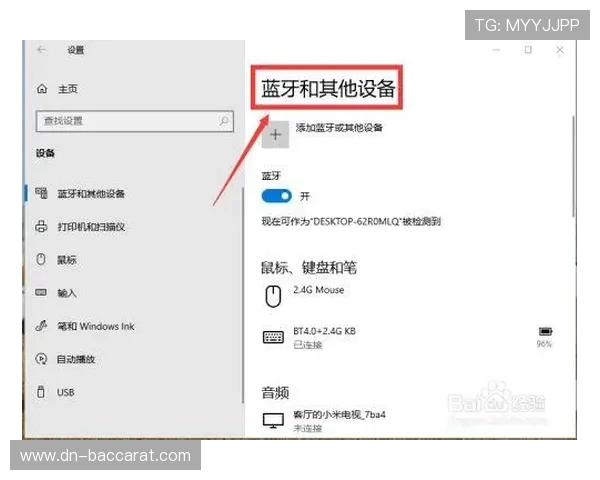600x480 pixels.
Task: Click the autoplay icon beside 自动播放
Action: click(41, 359)
